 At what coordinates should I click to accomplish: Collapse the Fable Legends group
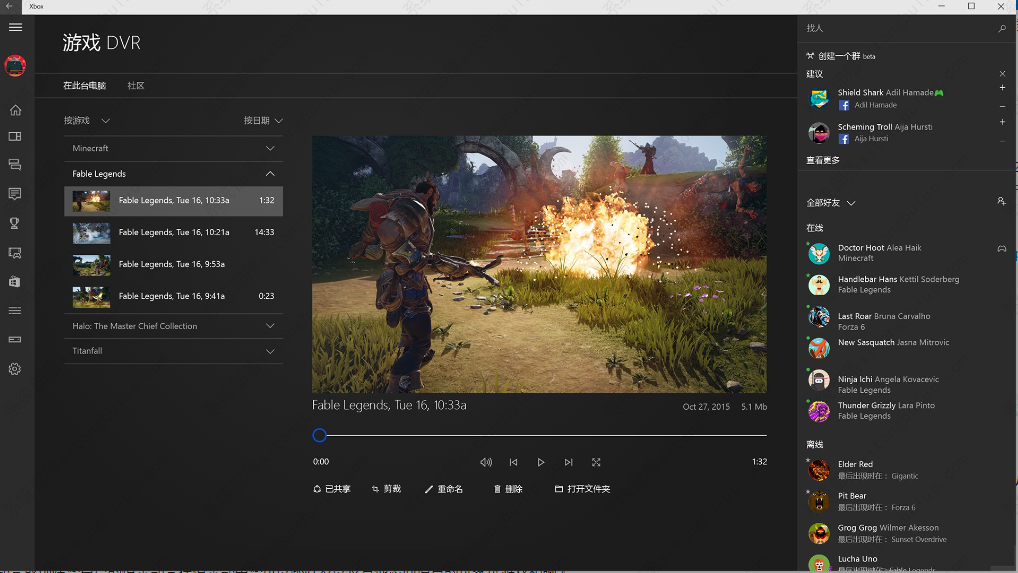coord(173,174)
